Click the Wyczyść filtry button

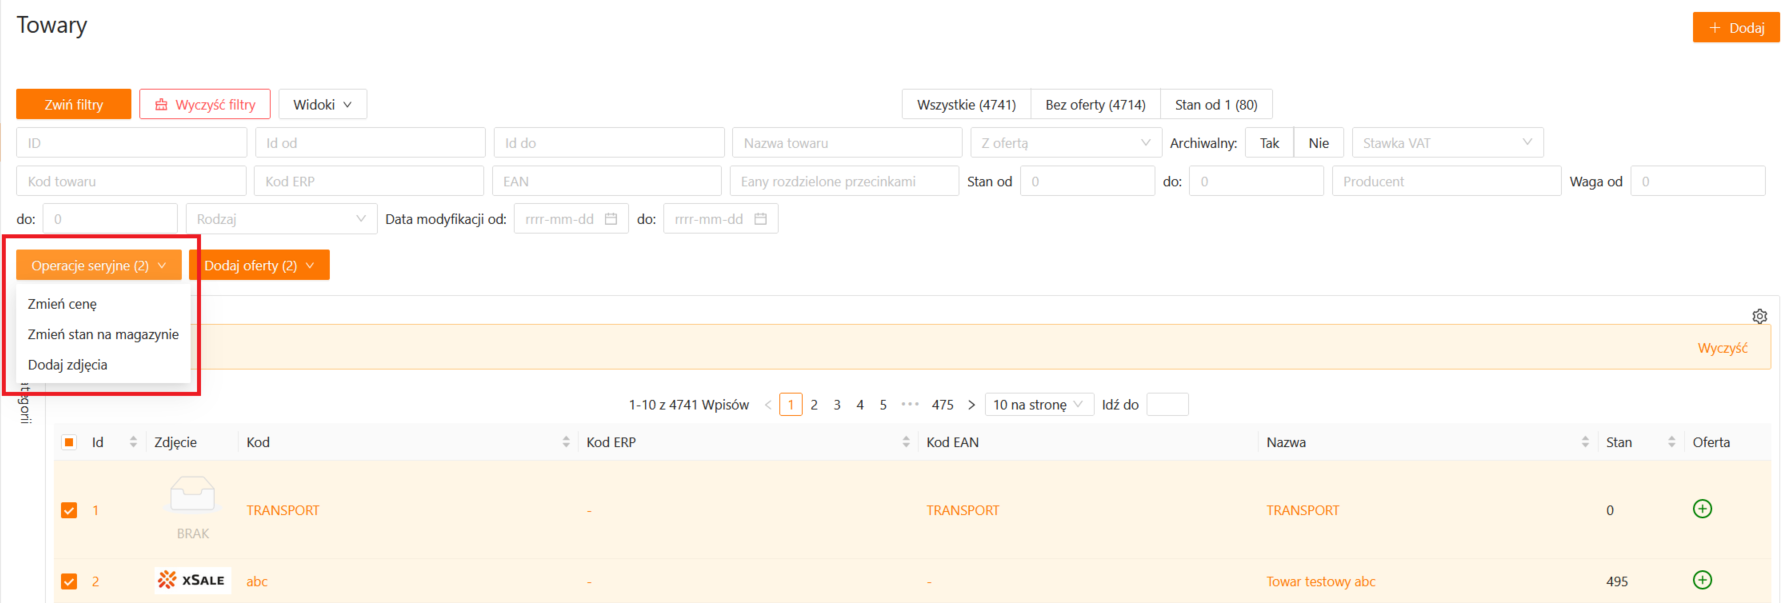[204, 104]
